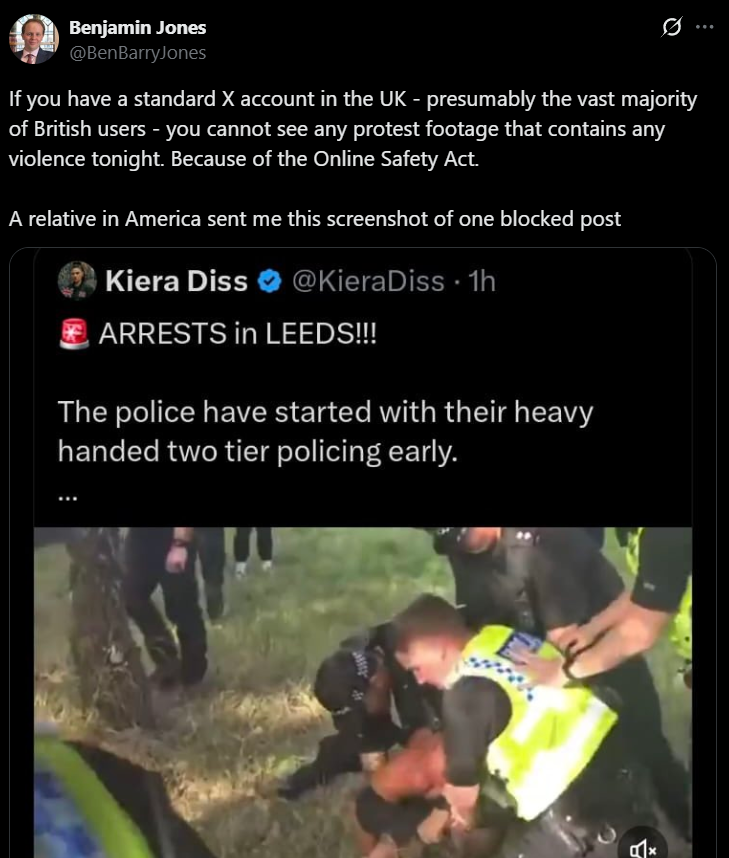Unmute the video with the speaker icon
Image resolution: width=729 pixels, height=858 pixels.
643,848
